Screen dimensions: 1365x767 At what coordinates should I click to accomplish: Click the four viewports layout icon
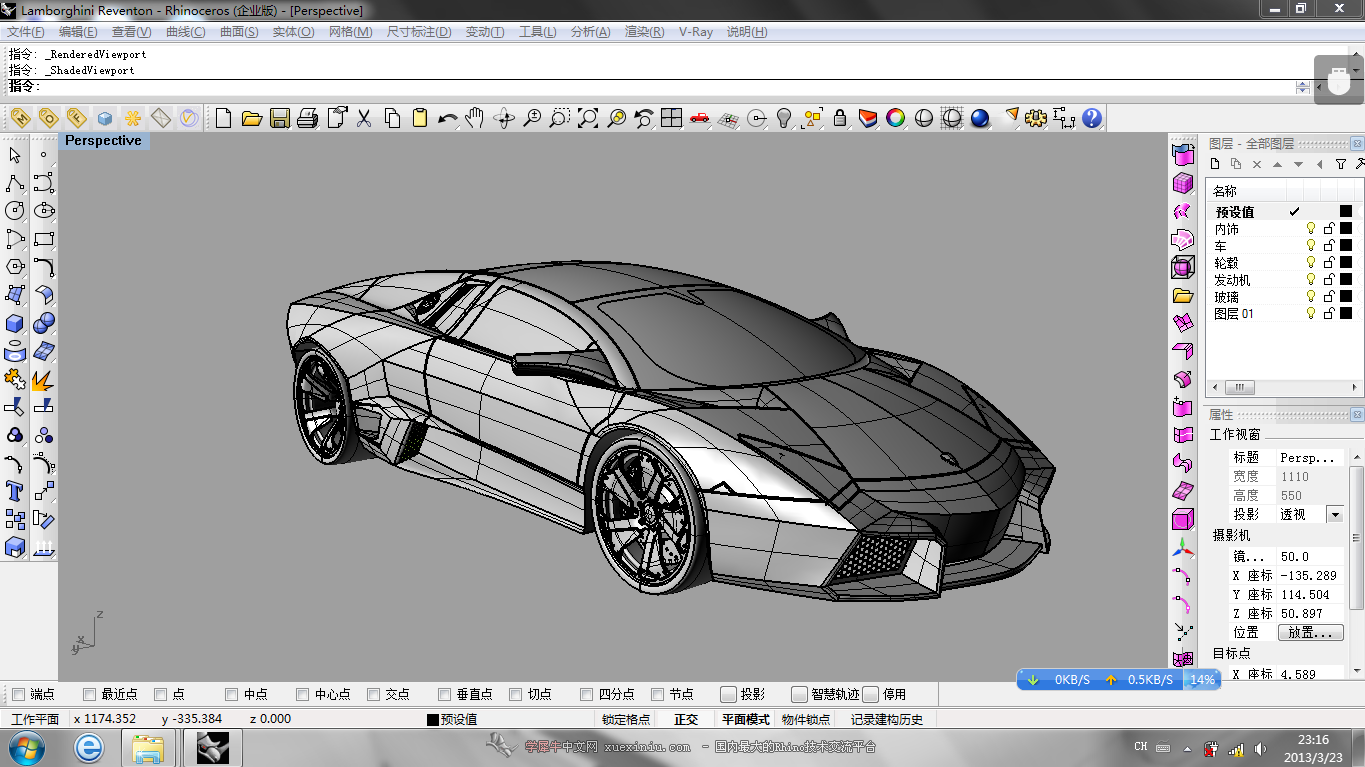[672, 118]
